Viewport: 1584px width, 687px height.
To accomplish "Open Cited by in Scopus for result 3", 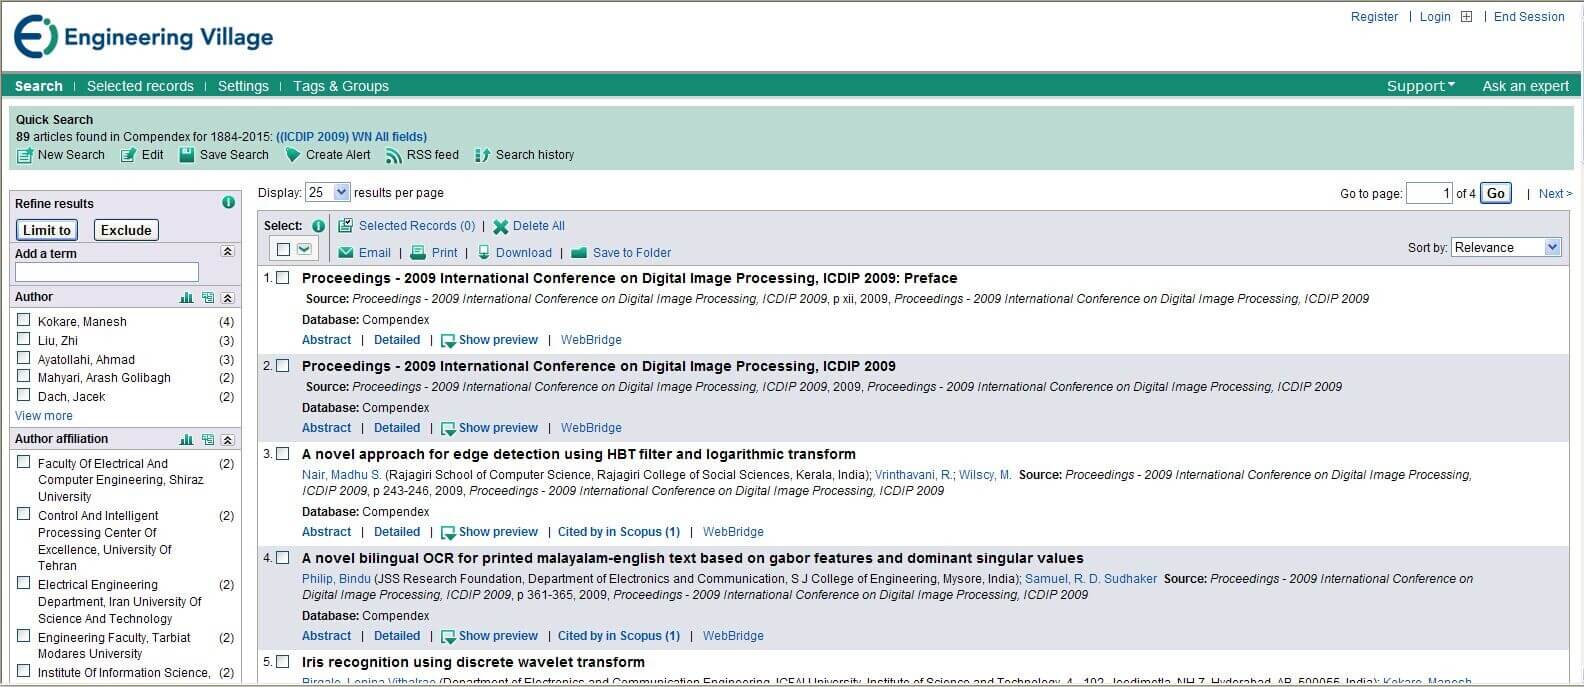I will 619,532.
